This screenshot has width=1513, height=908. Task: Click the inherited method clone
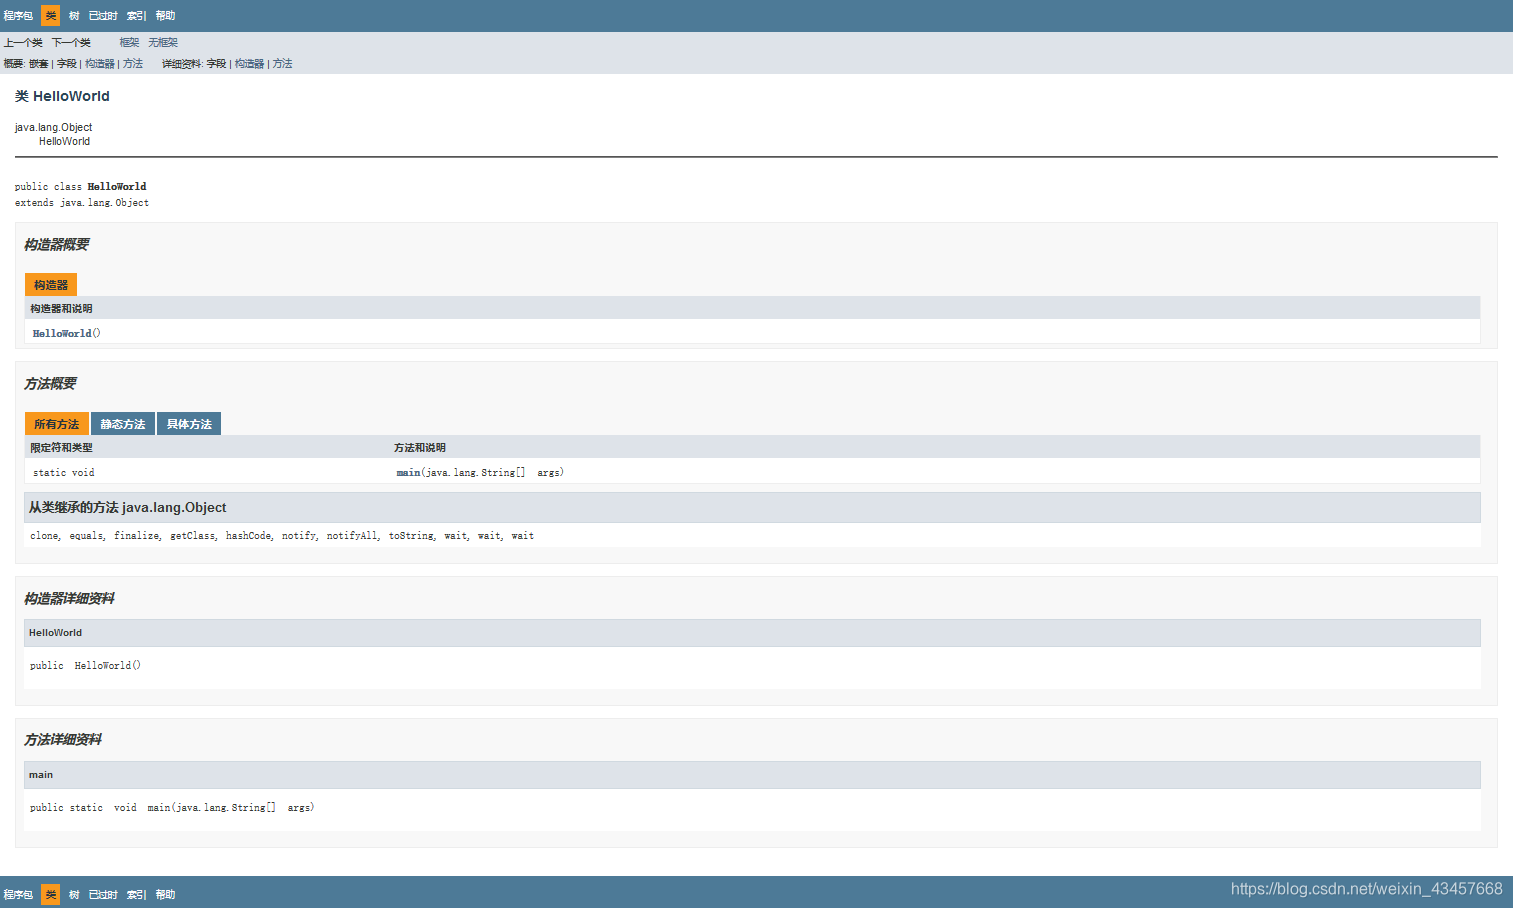(x=44, y=536)
